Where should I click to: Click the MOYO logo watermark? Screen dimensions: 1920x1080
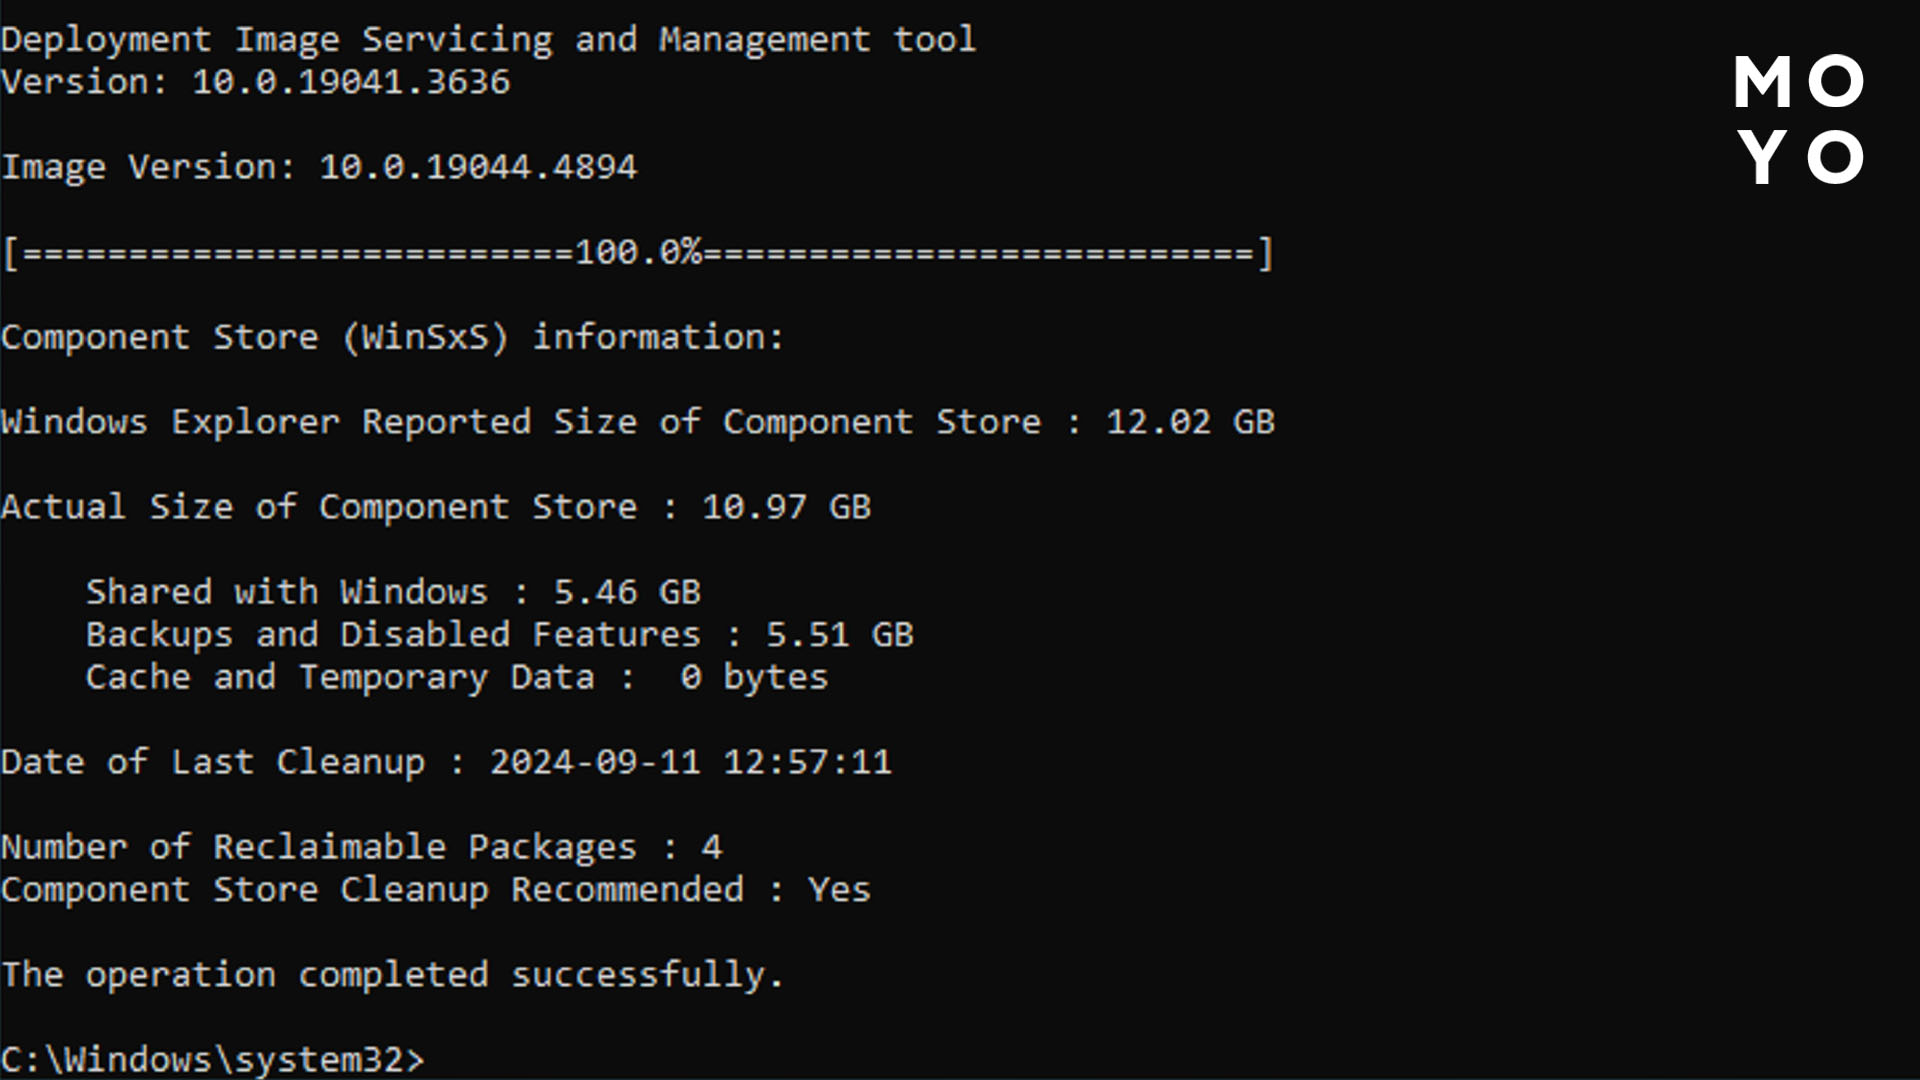[1800, 119]
